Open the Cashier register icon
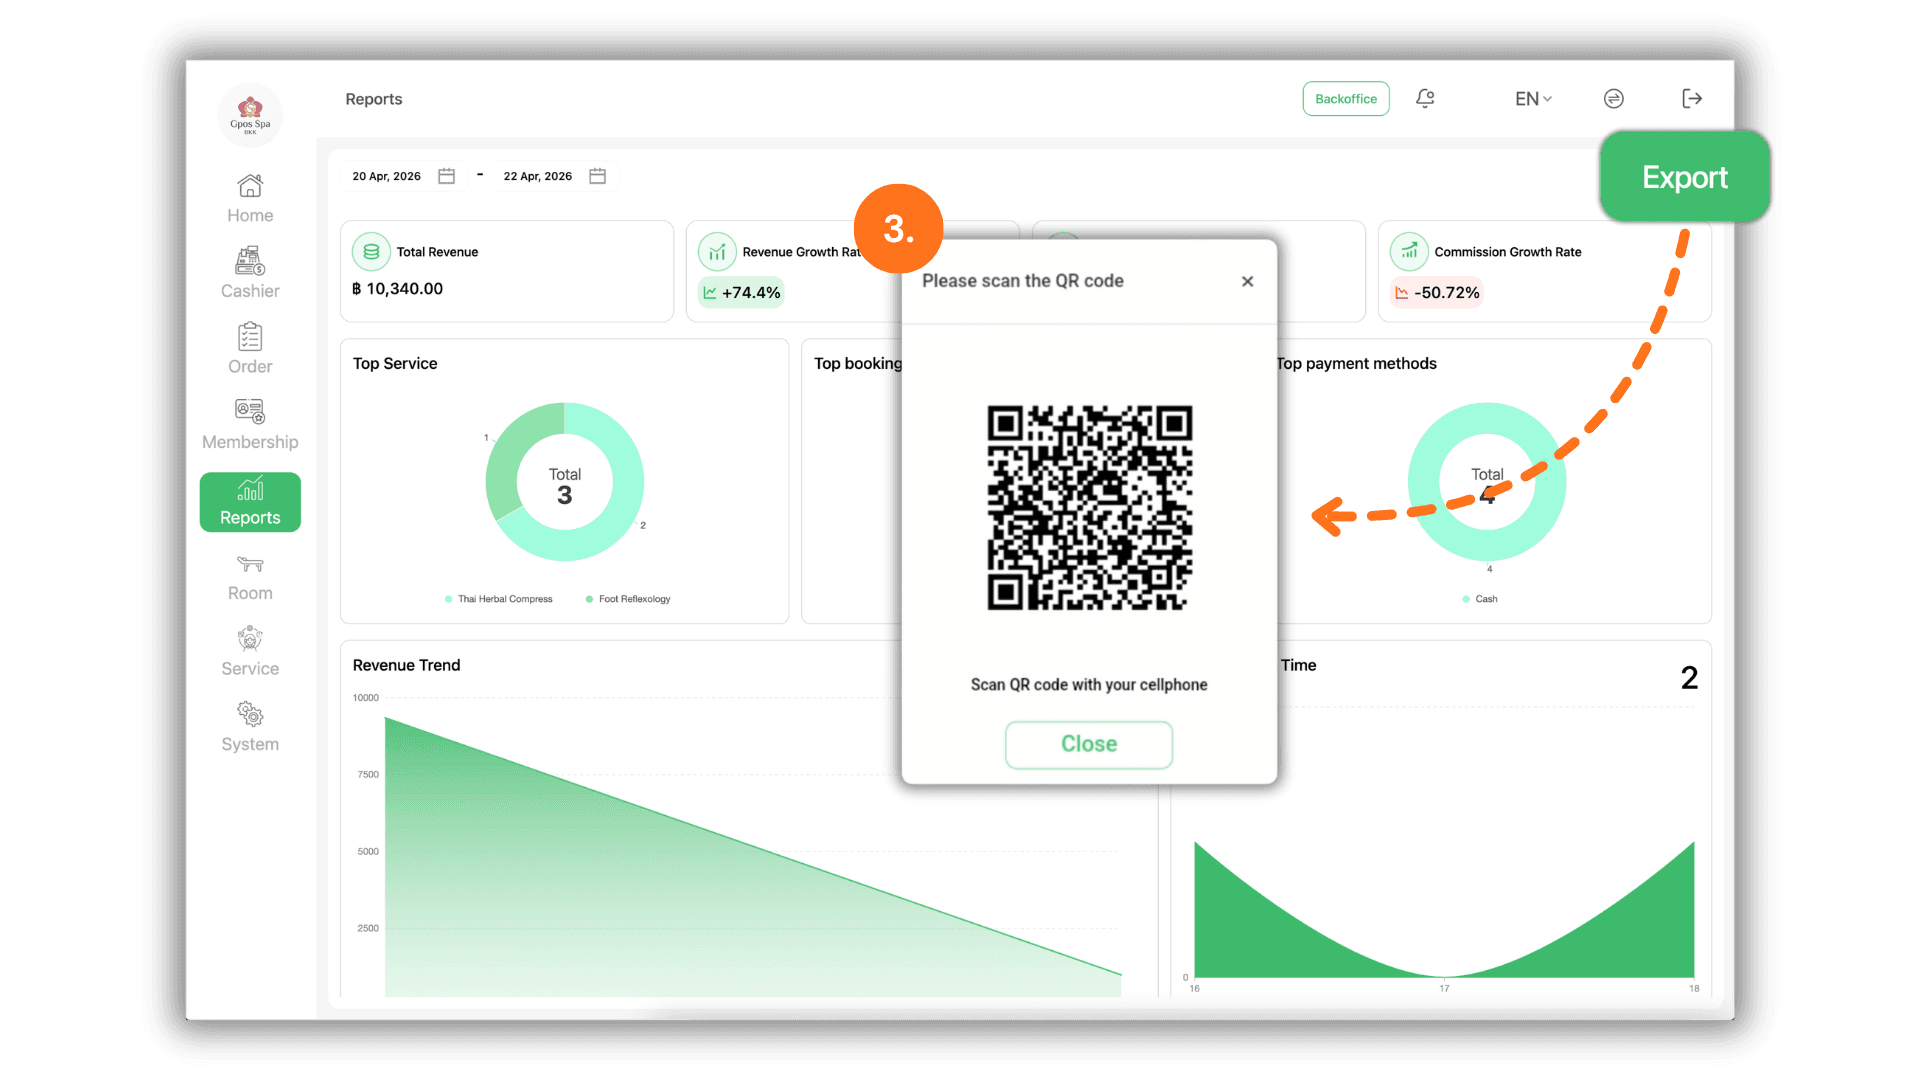Viewport: 1920px width, 1080px height. point(250,261)
